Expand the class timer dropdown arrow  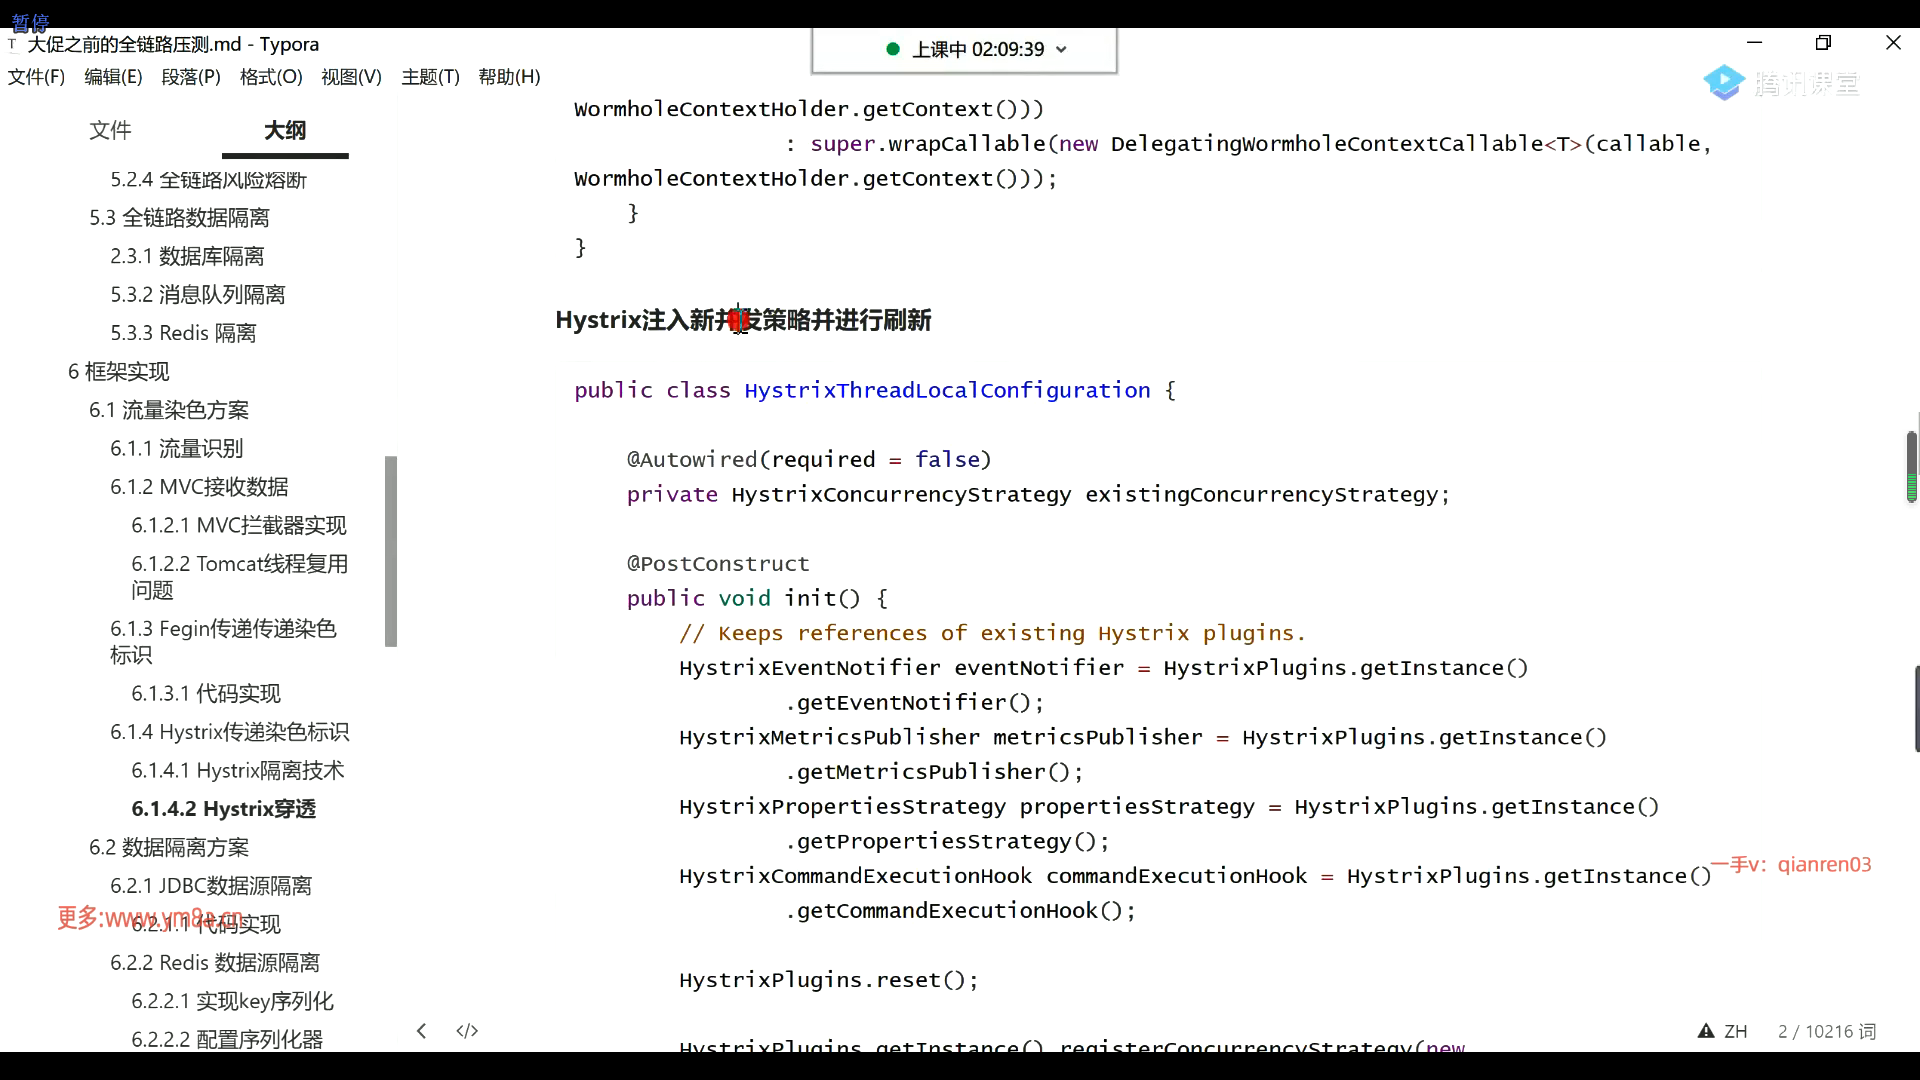(1061, 50)
